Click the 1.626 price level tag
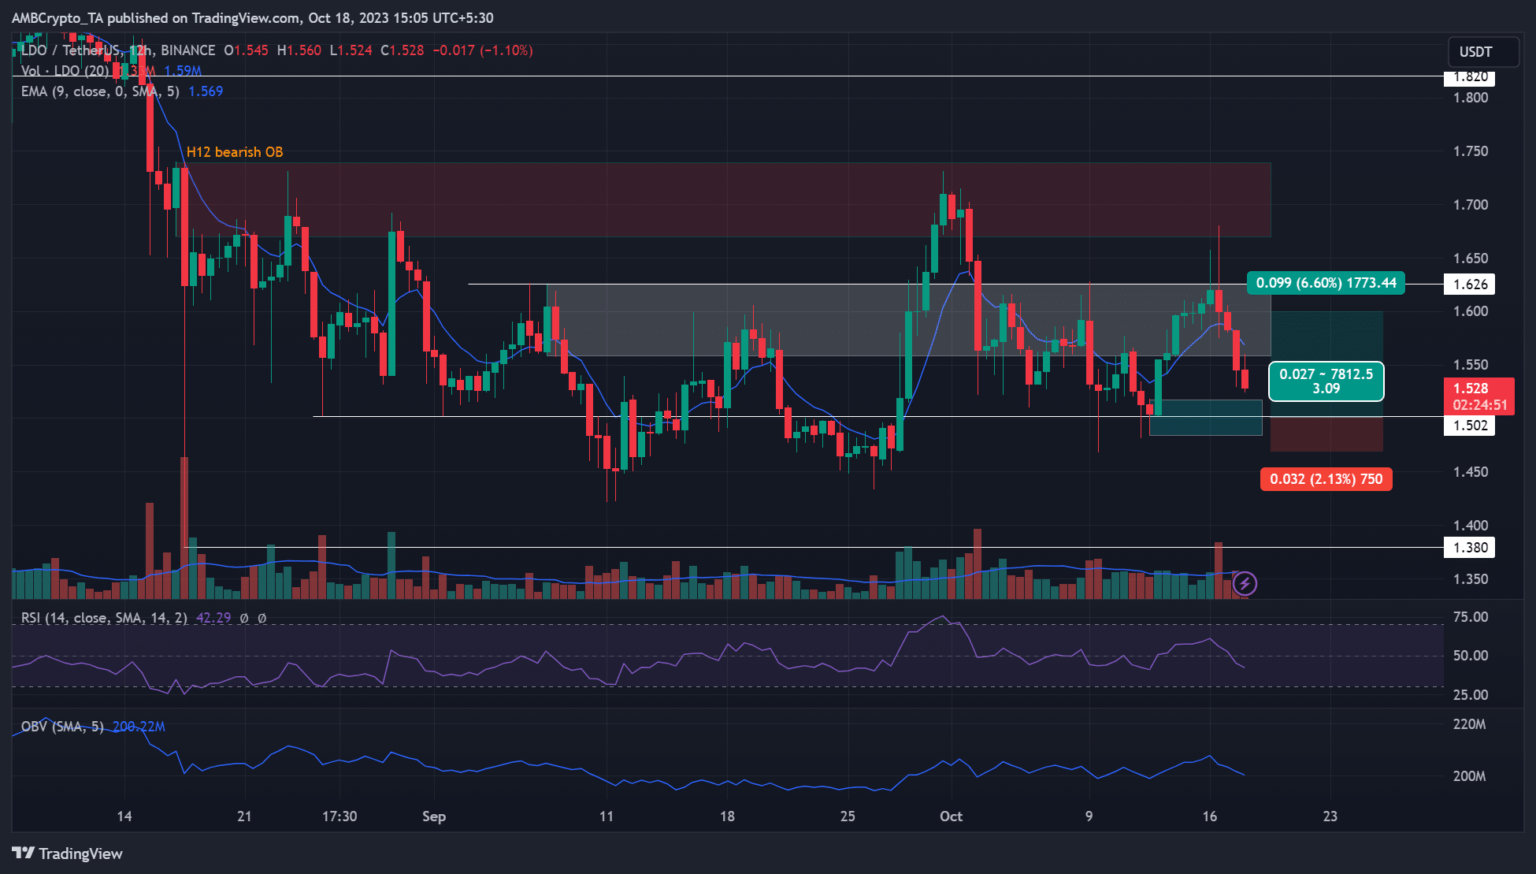1536x874 pixels. coord(1470,284)
